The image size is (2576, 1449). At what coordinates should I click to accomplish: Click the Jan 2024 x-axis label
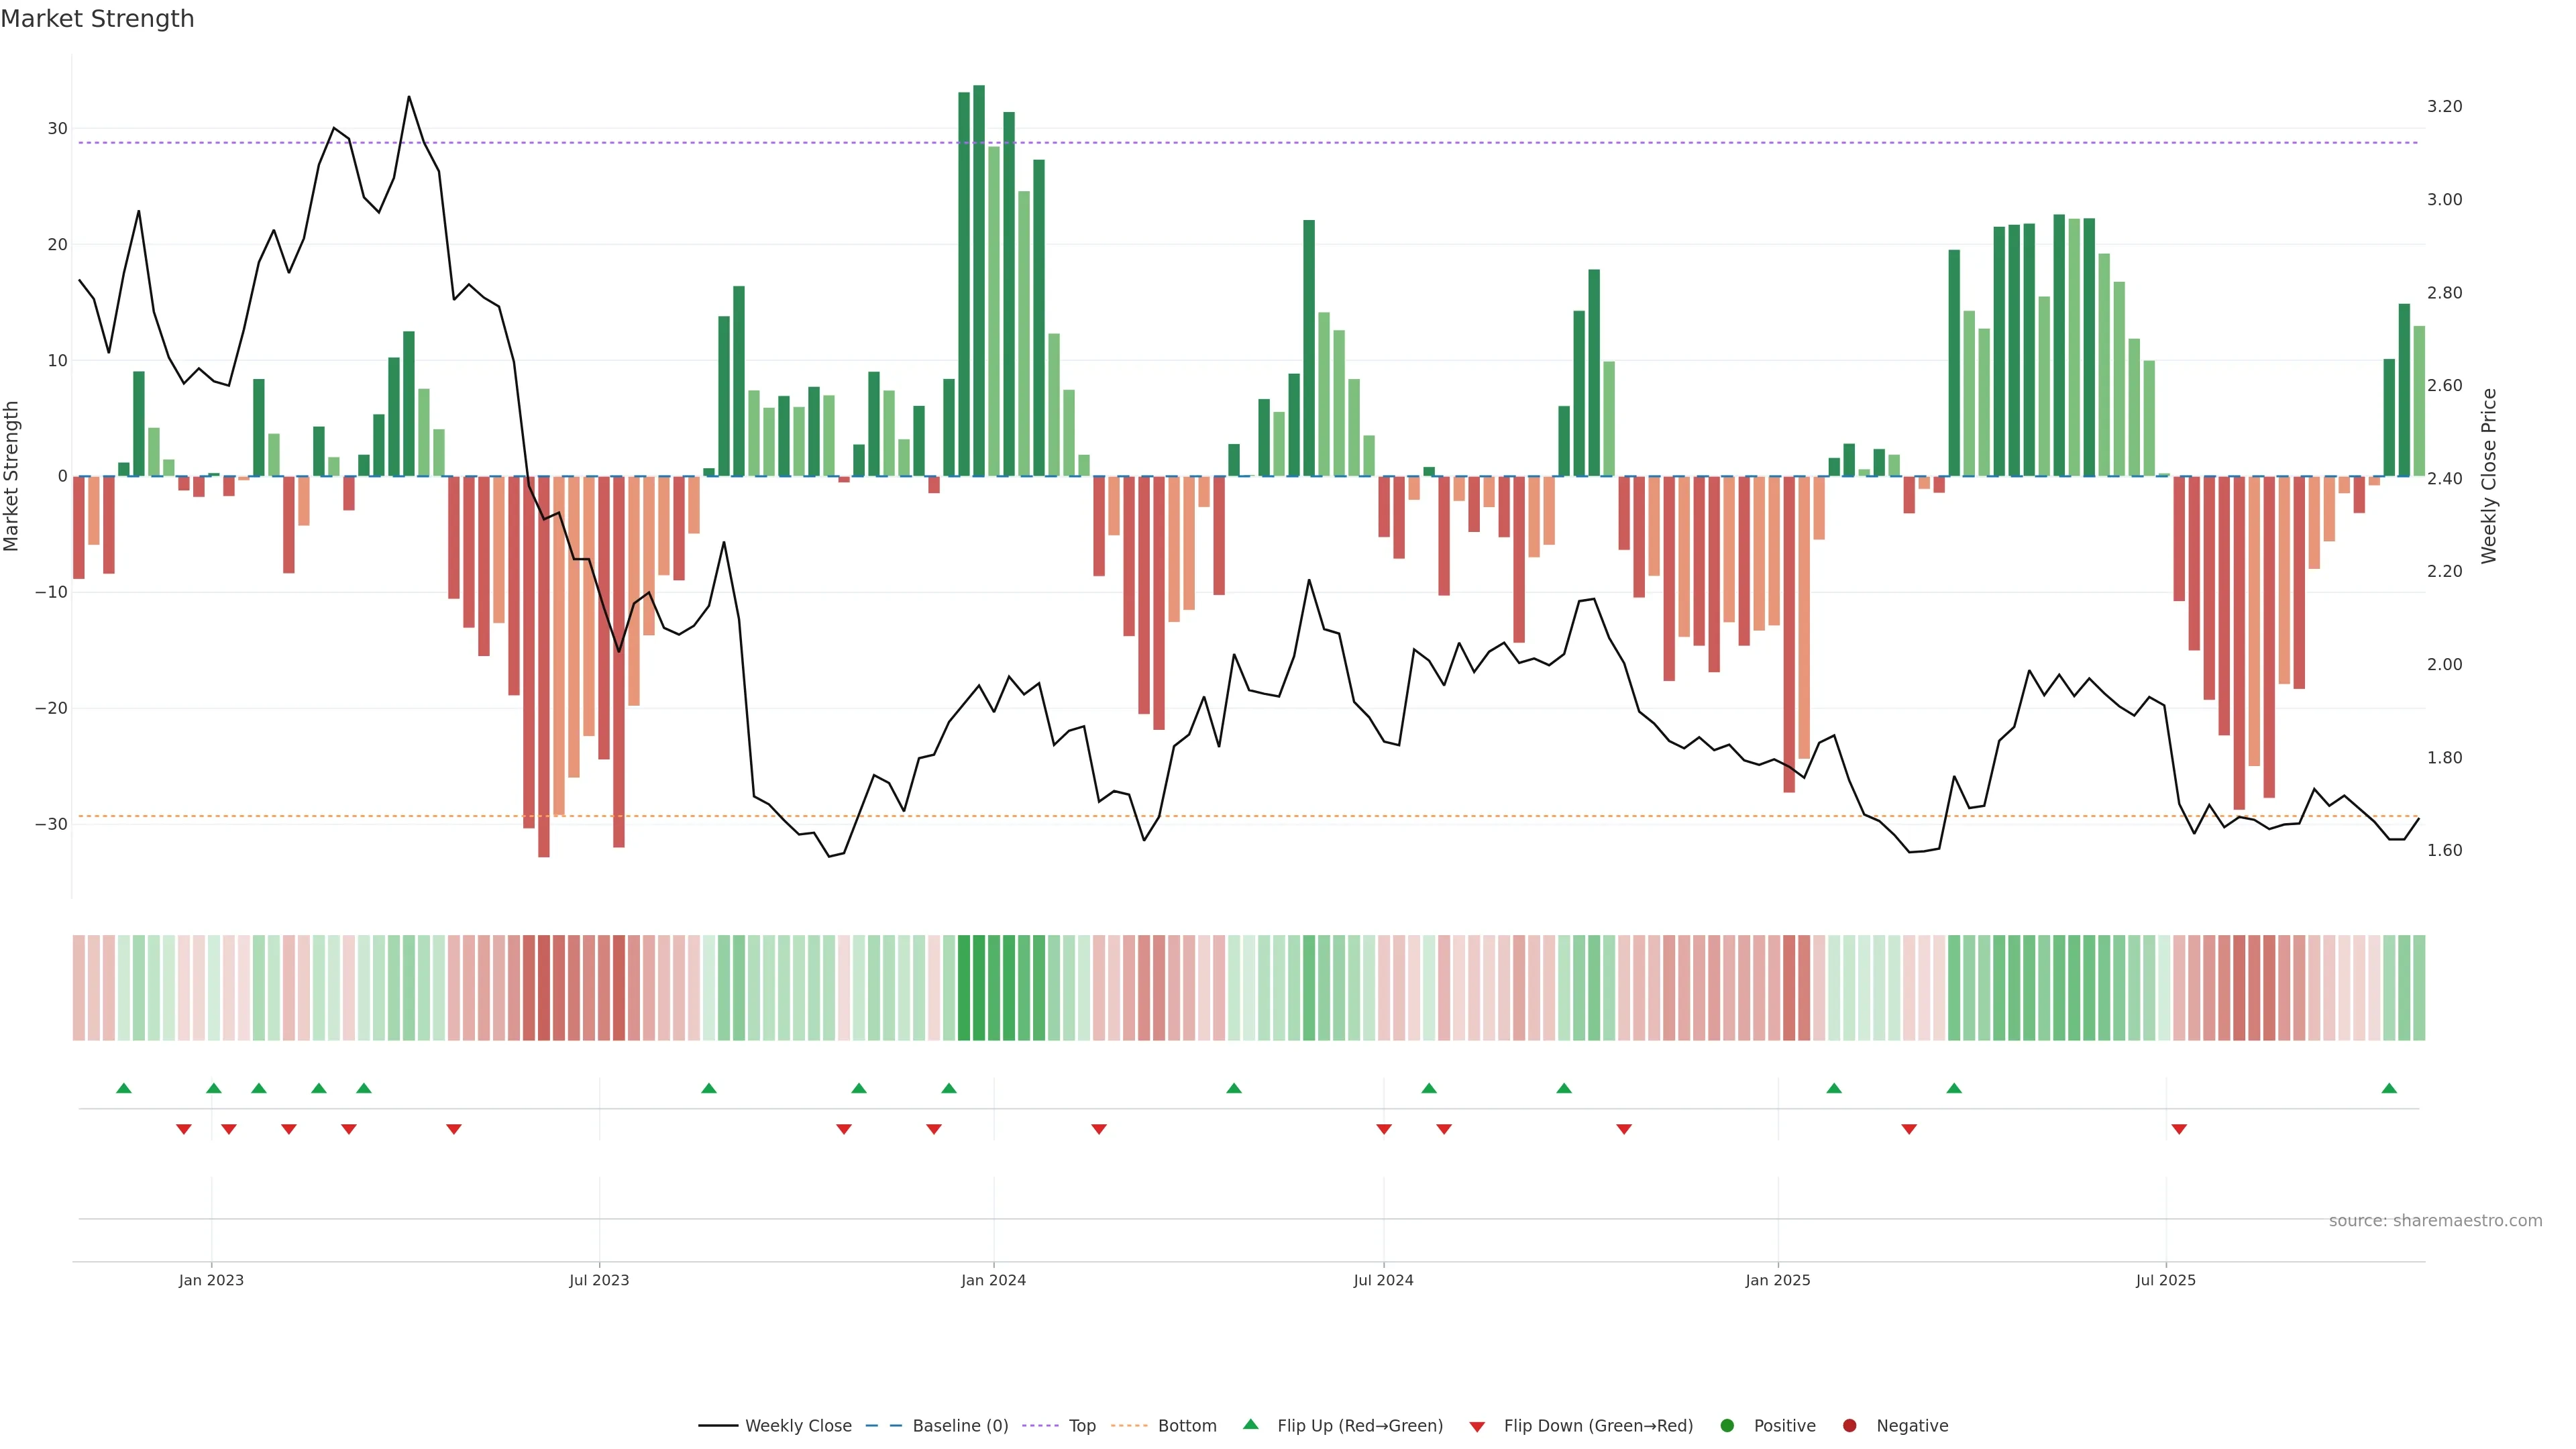pyautogui.click(x=993, y=1280)
